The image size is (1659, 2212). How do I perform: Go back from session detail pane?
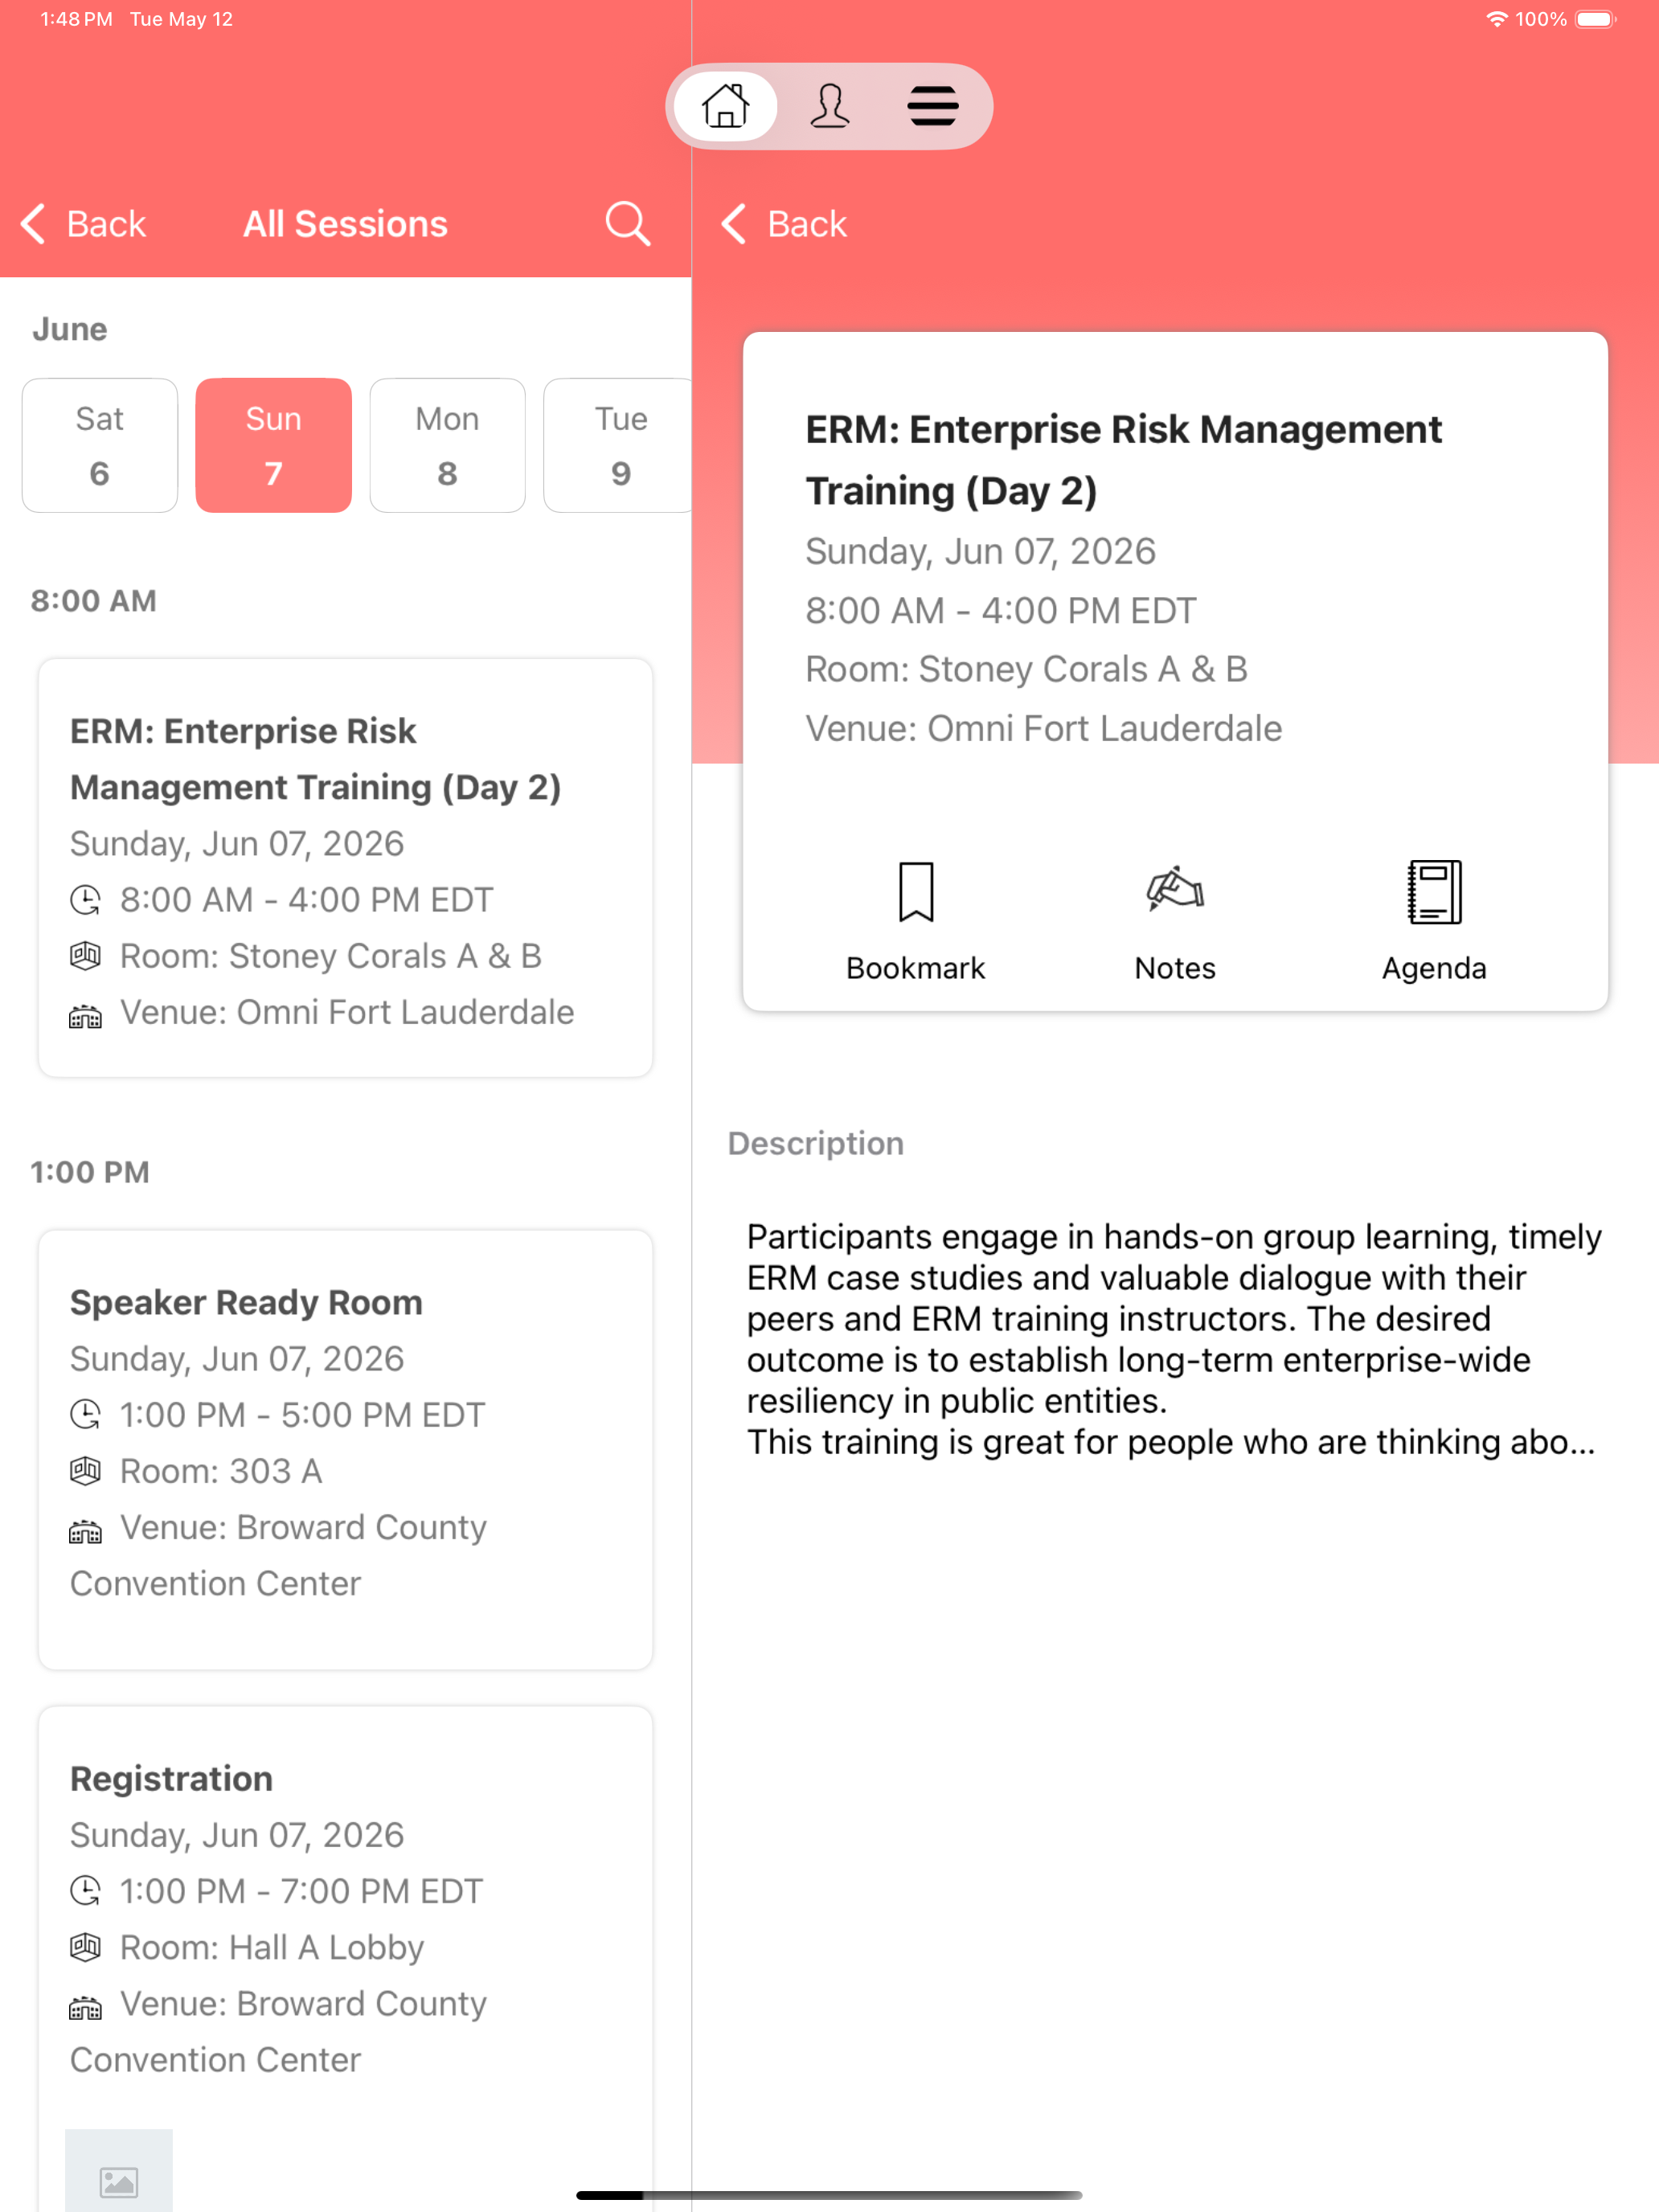(x=785, y=224)
